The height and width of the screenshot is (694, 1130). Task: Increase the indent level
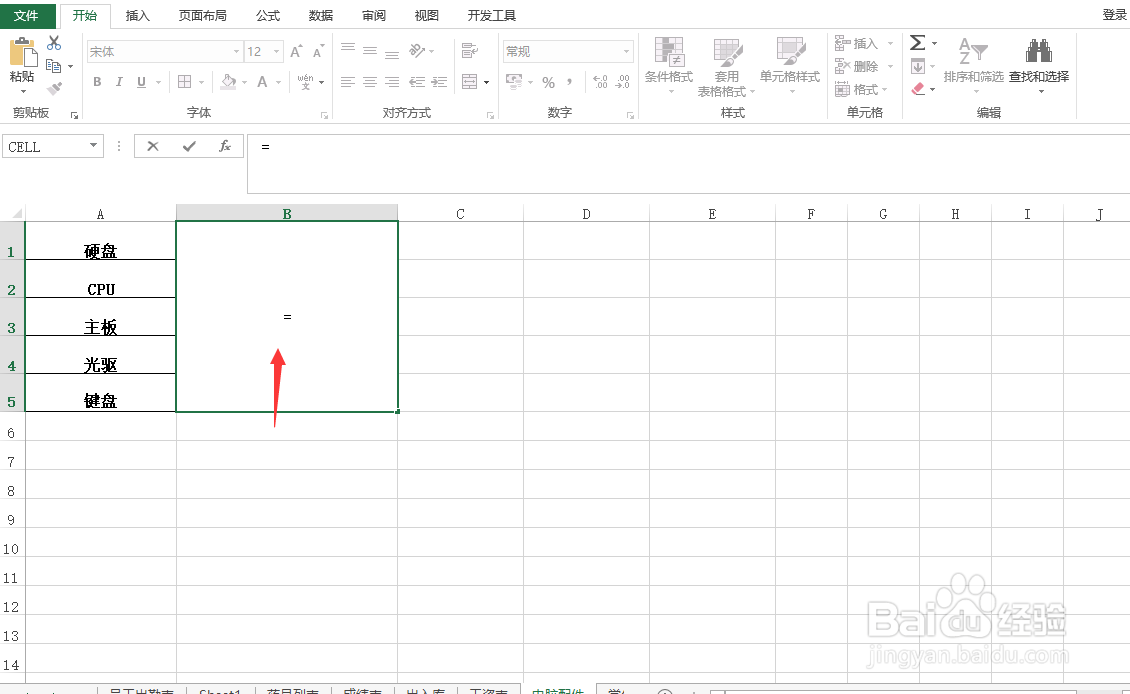tap(440, 82)
